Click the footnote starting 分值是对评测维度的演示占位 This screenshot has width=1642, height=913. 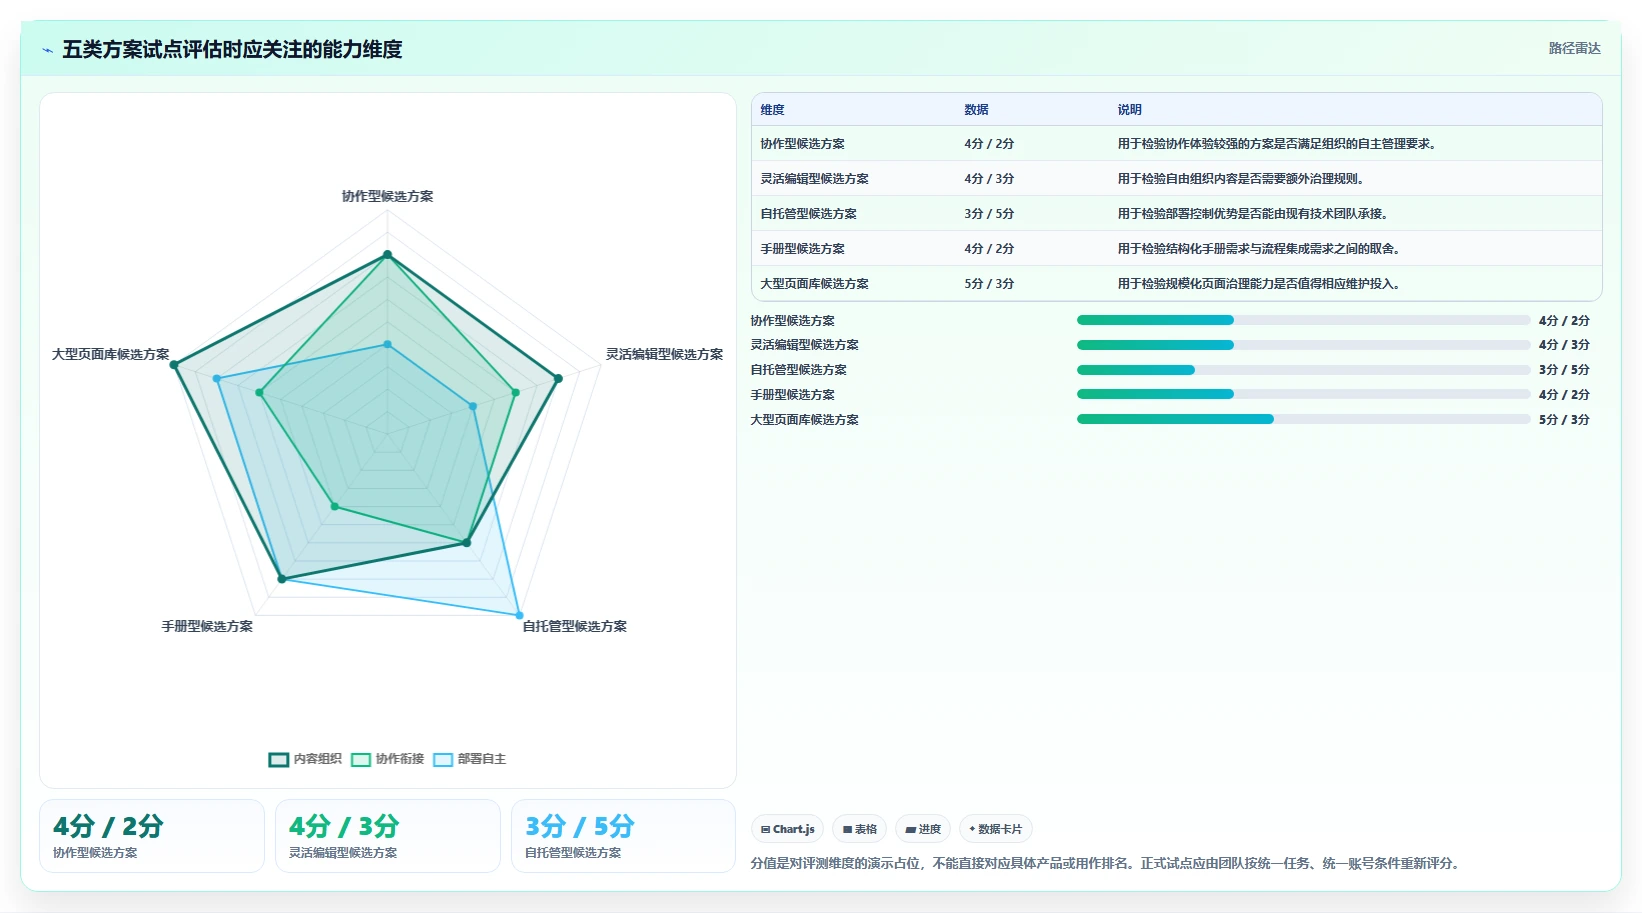1108,863
